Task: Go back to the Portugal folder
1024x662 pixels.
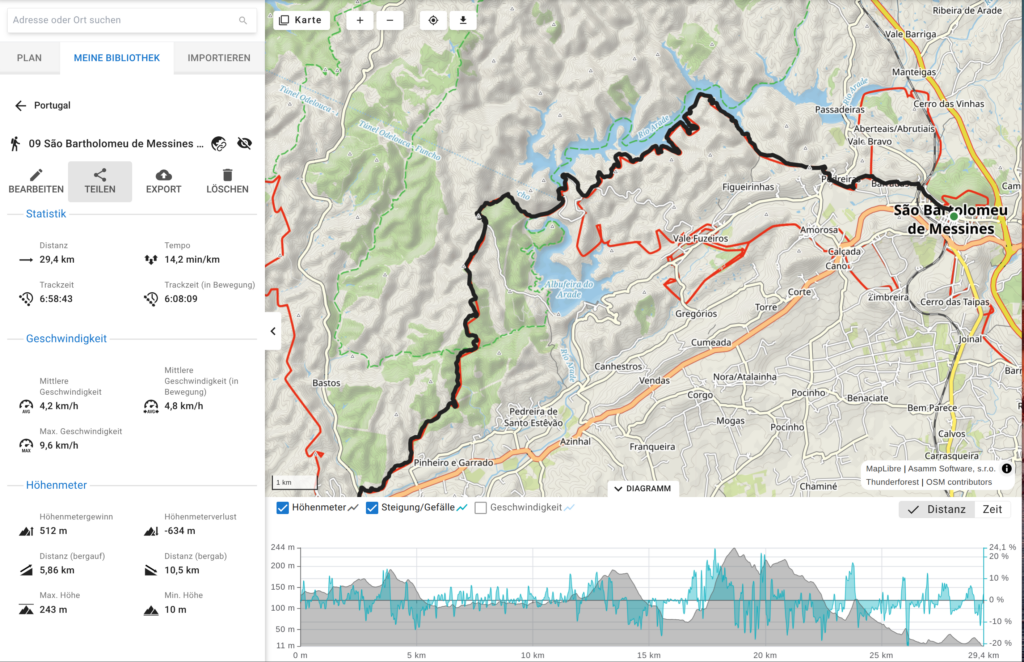Action: tap(20, 105)
